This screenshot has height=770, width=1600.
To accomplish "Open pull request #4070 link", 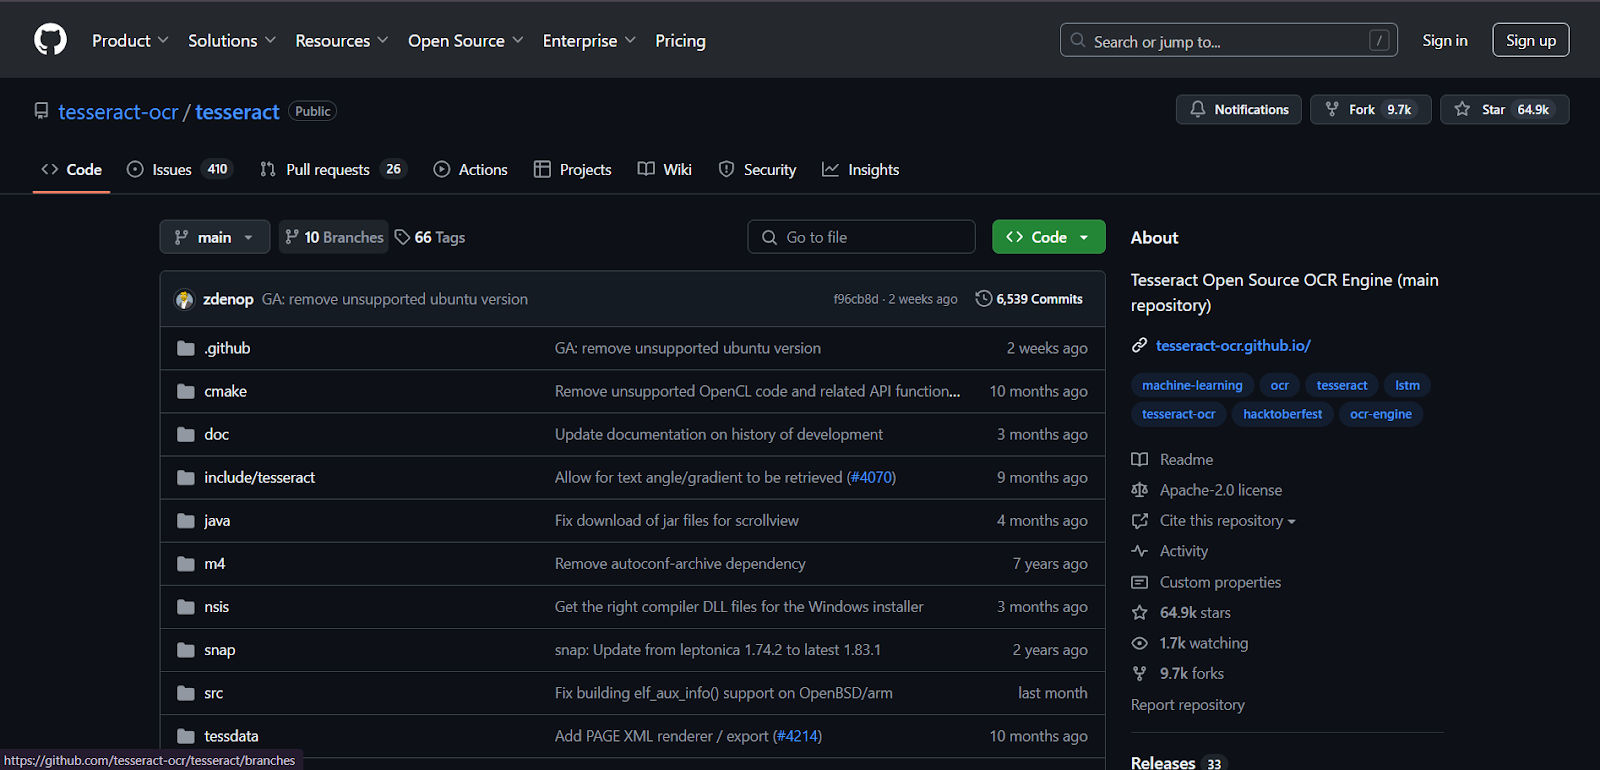I will tap(872, 478).
